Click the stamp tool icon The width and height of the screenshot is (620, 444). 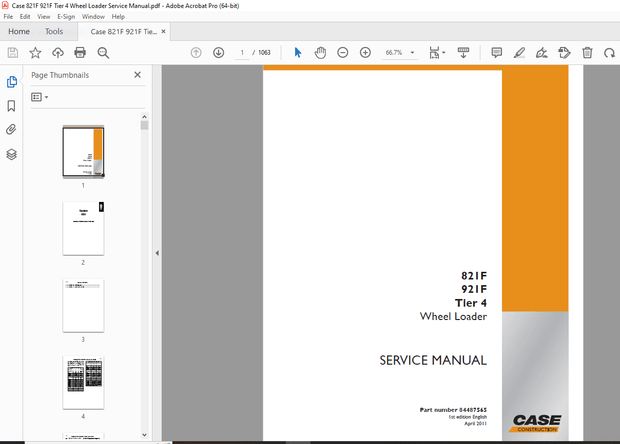click(564, 53)
